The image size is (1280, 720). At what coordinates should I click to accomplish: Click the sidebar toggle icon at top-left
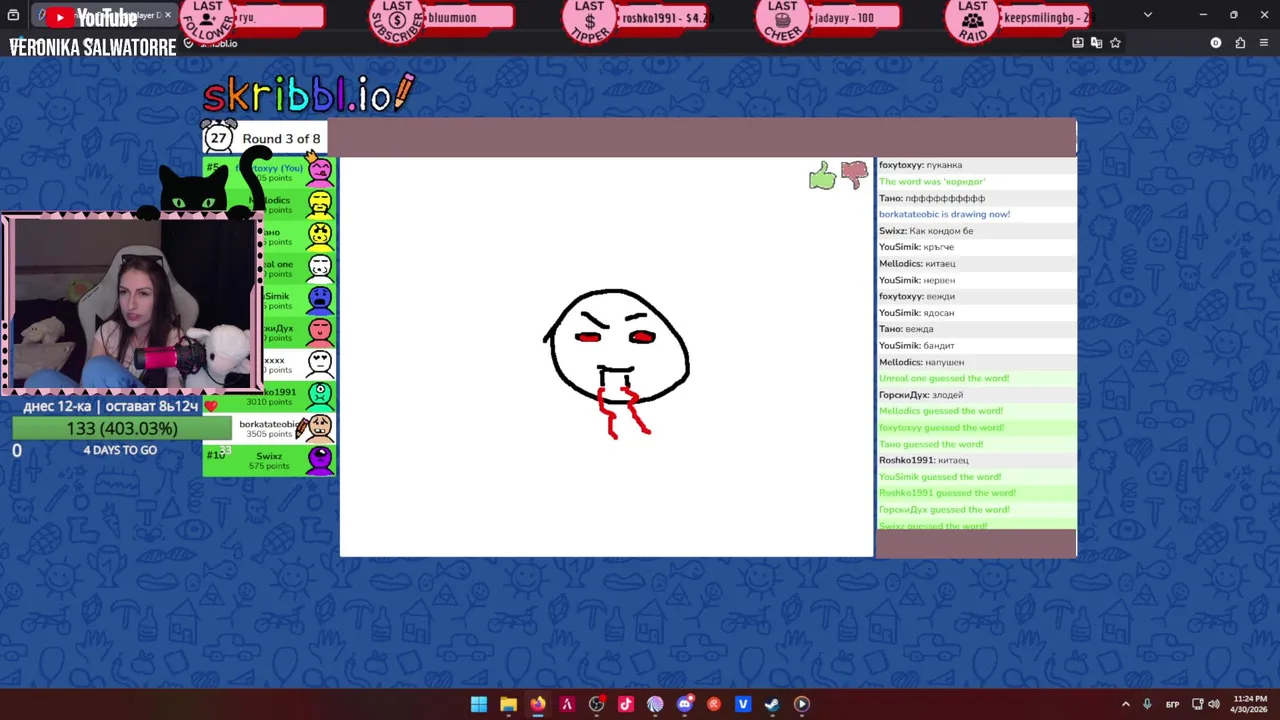click(13, 15)
